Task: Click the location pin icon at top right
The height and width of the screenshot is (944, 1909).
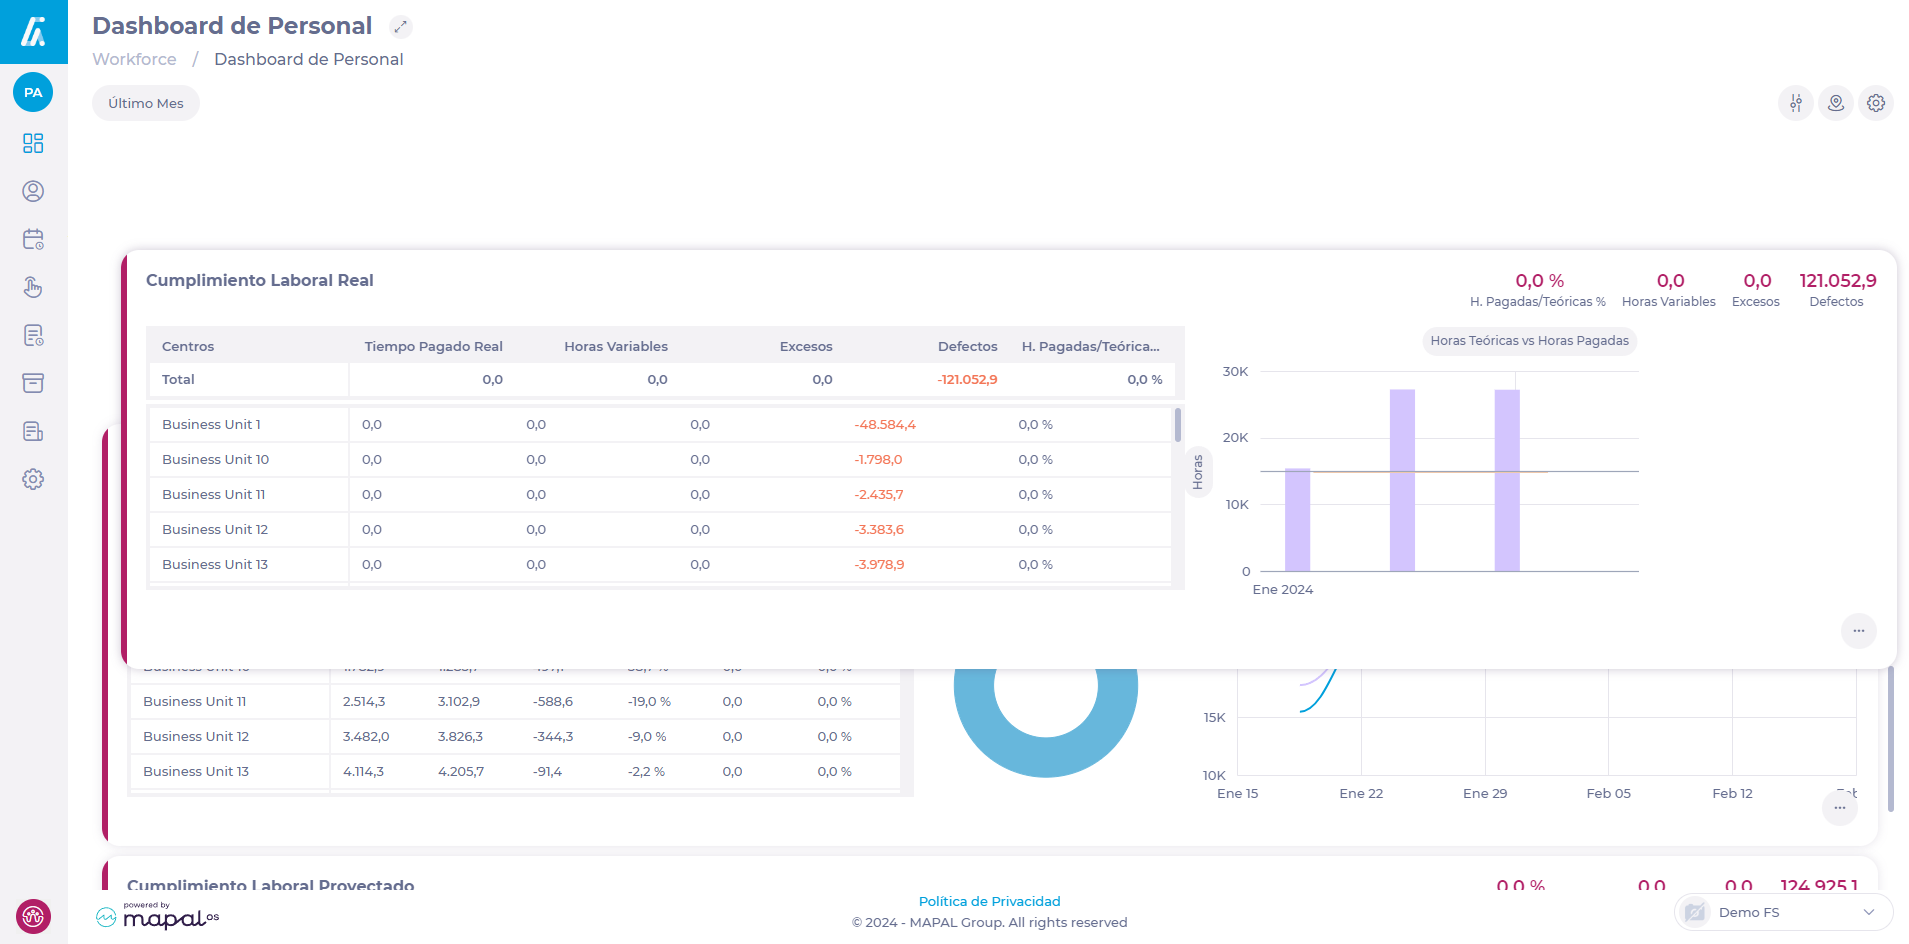Action: point(1835,103)
